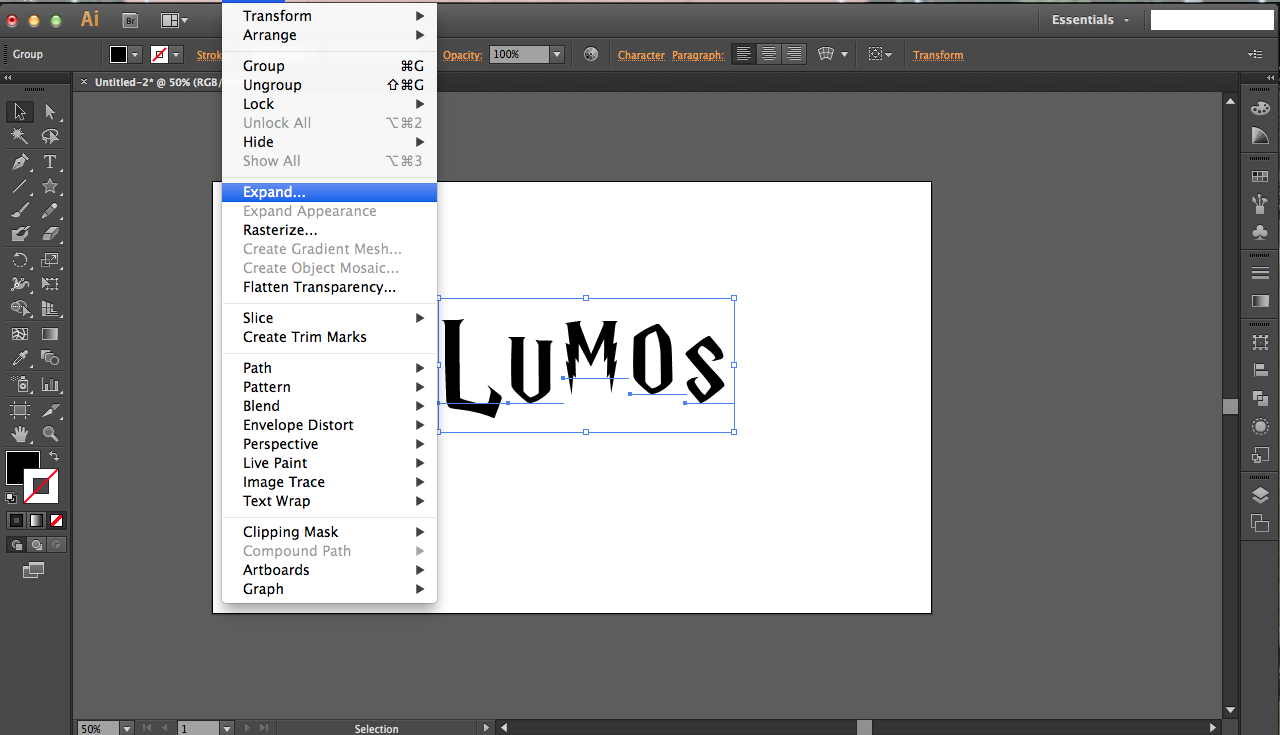
Task: Open the stroke color dropdown arrow
Action: click(x=176, y=55)
